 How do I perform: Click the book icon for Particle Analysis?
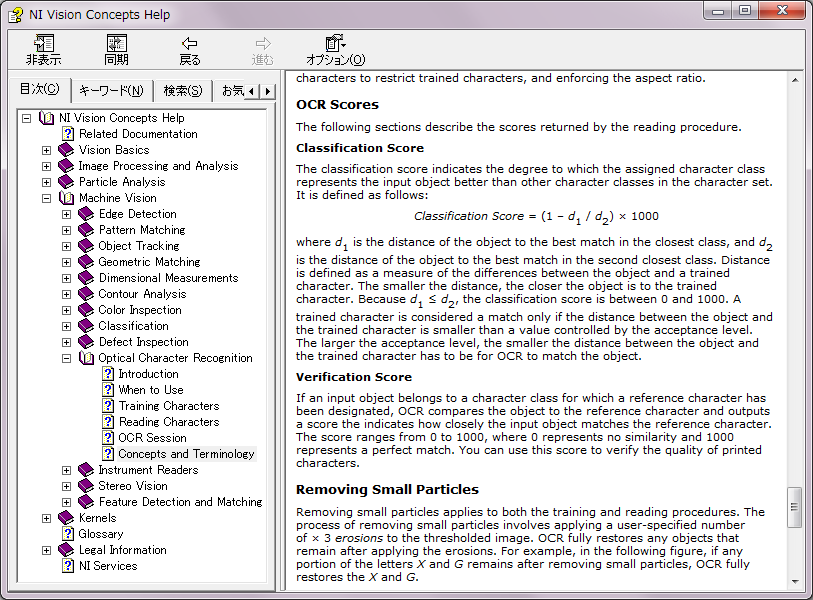tap(66, 183)
